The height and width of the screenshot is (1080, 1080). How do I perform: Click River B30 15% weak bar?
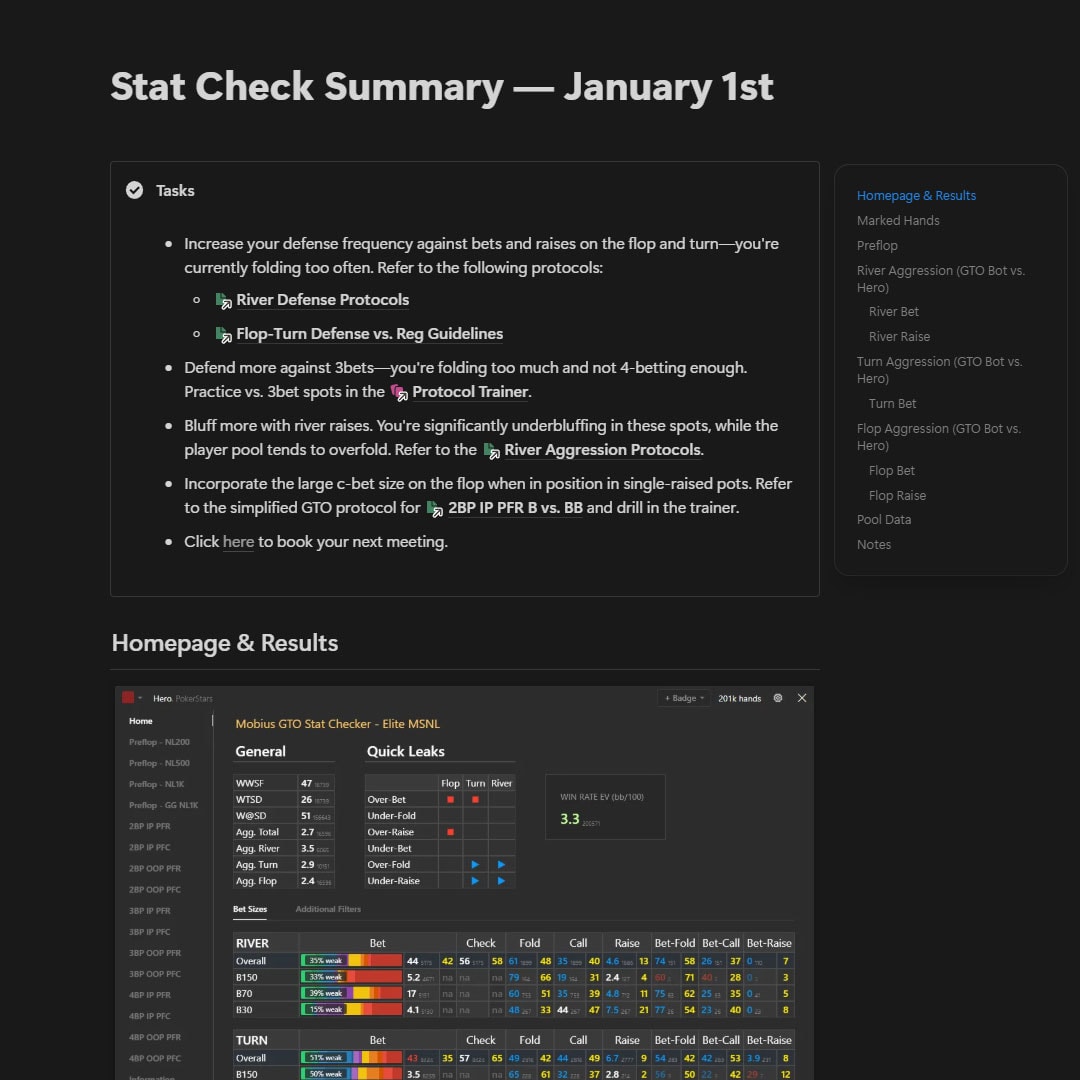point(351,1010)
